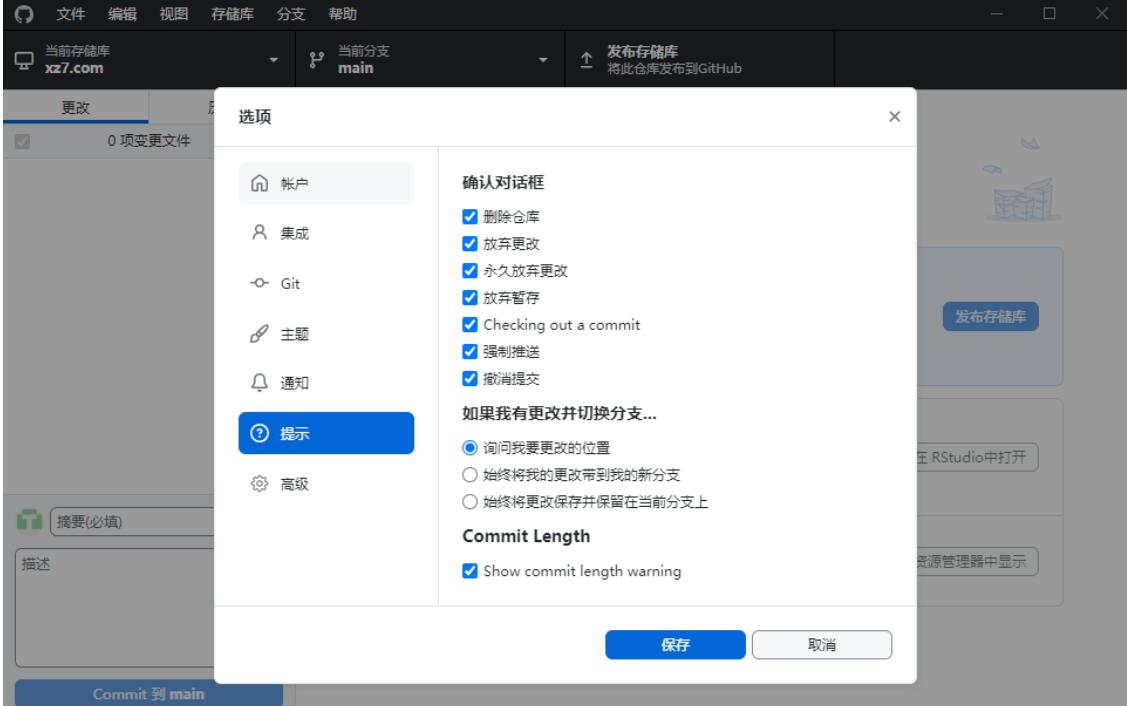
Task: Click the 通知 bell icon
Action: (260, 384)
